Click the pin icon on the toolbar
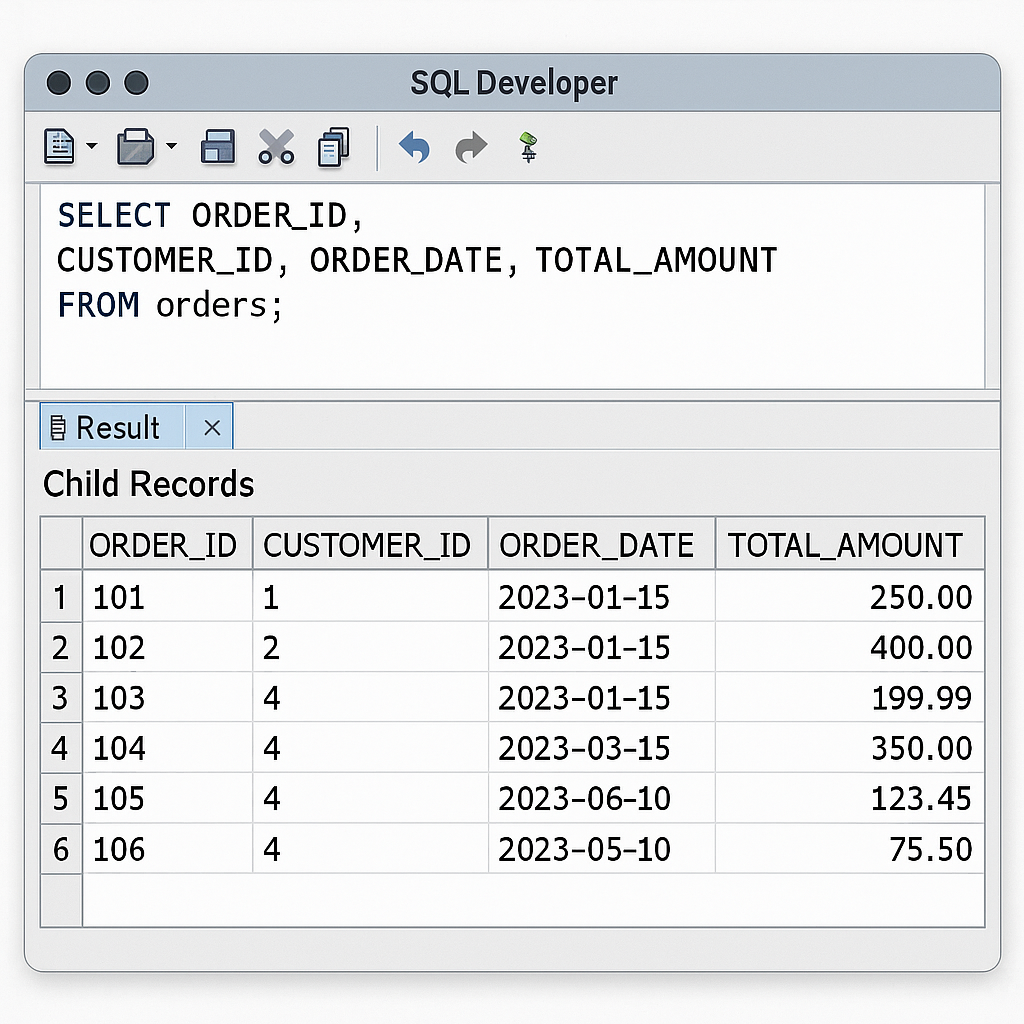 pyautogui.click(x=528, y=147)
